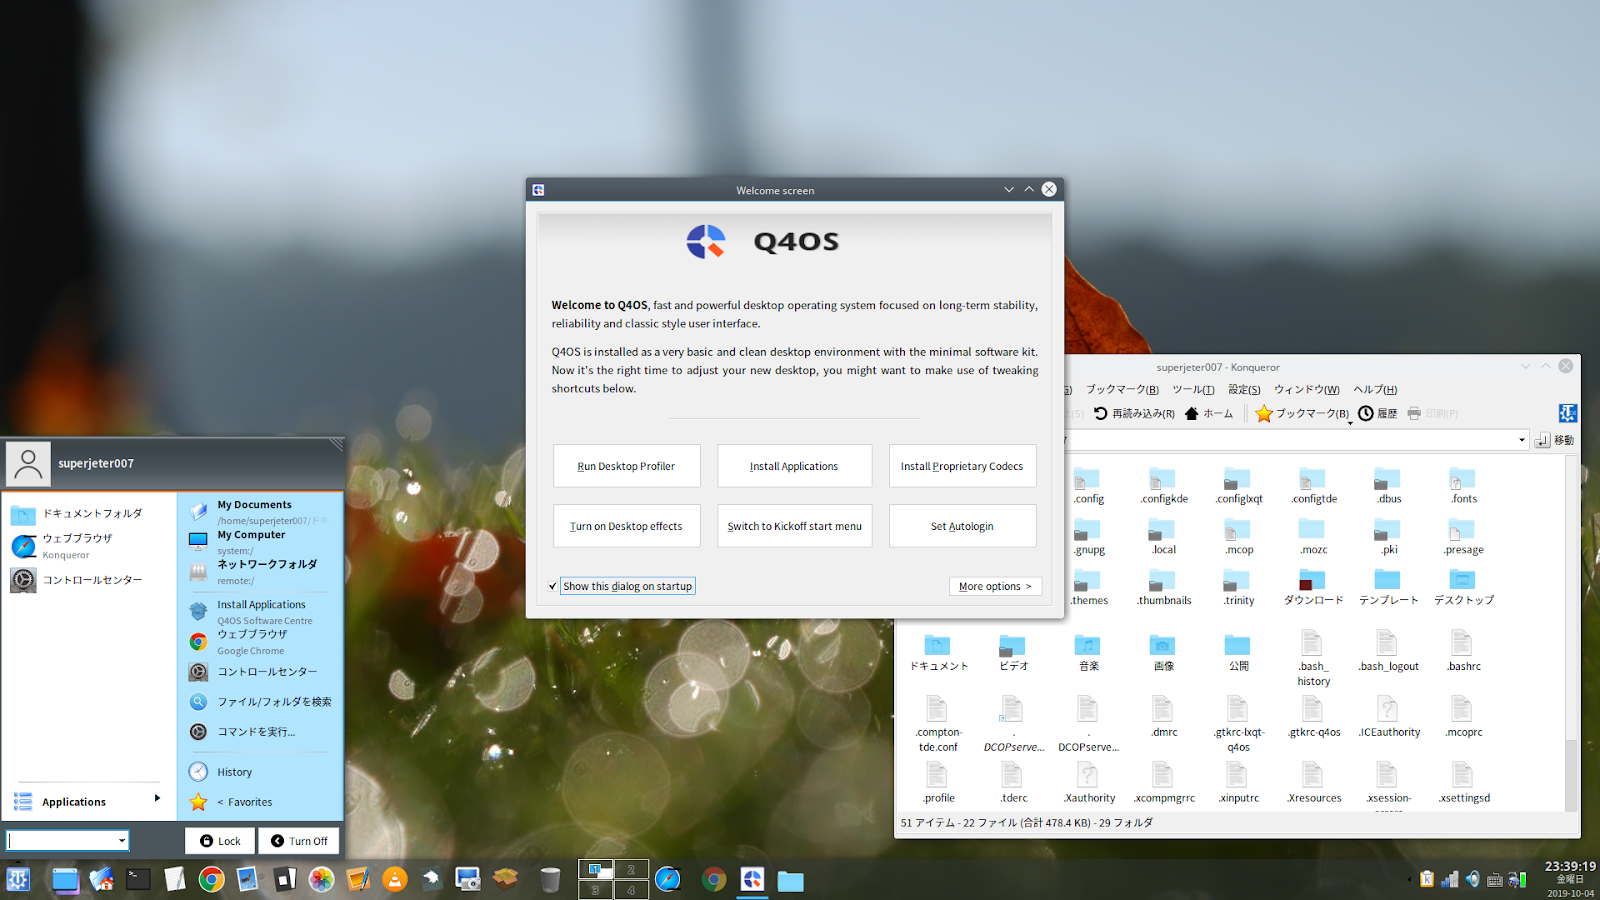Open the power battery tray icon
The height and width of the screenshot is (900, 1600).
[x=1517, y=879]
